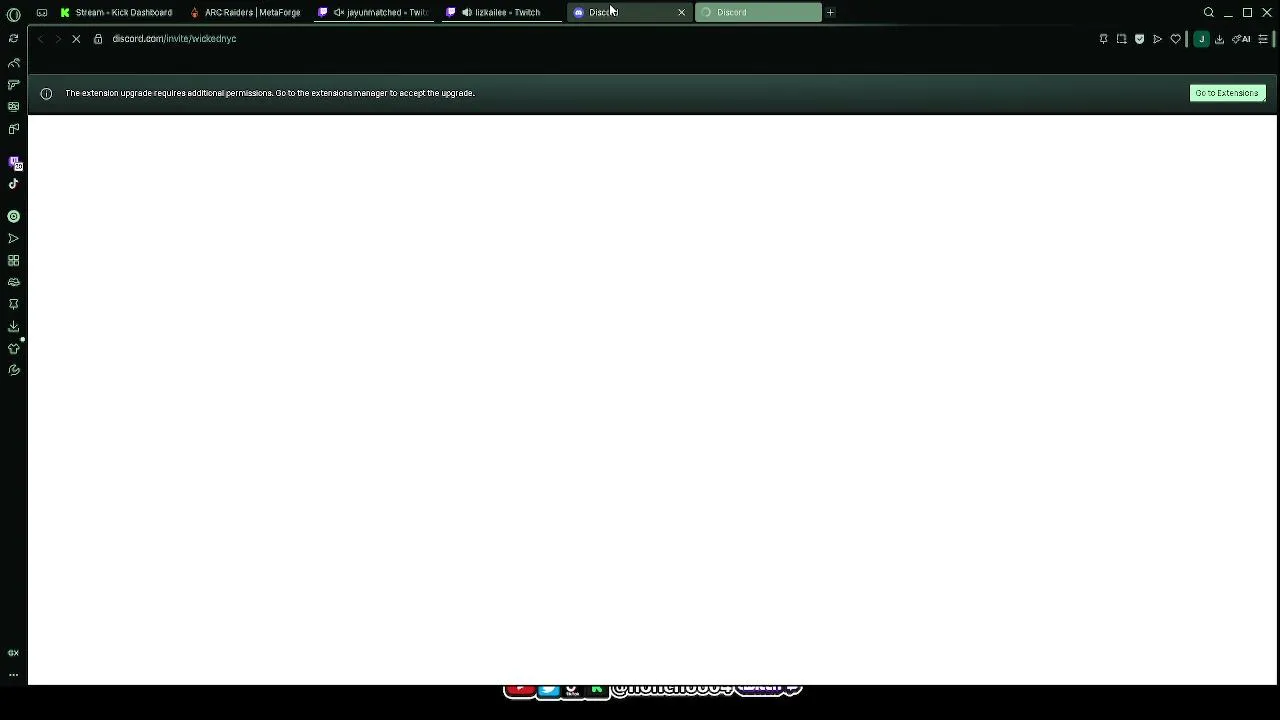Unmute the jayunmatched Twitch tab speaker icon
Screen dimensions: 1280x720
pyautogui.click(x=339, y=12)
